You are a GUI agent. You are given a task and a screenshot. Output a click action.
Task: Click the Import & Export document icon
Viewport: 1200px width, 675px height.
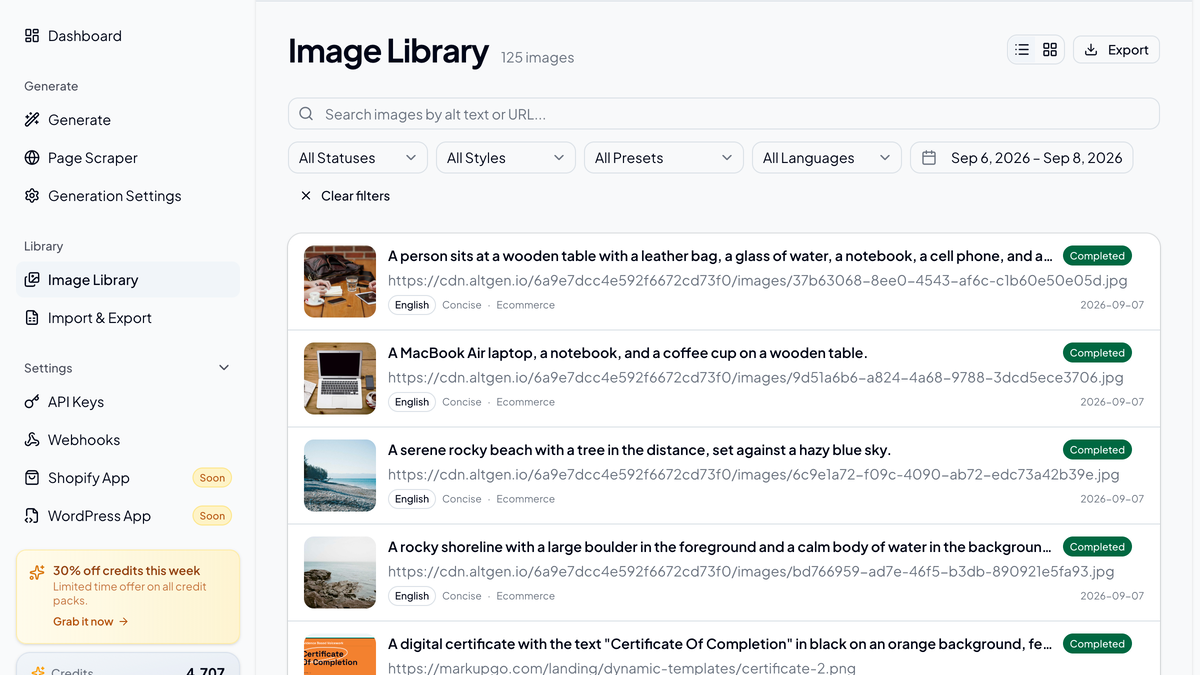(x=32, y=318)
